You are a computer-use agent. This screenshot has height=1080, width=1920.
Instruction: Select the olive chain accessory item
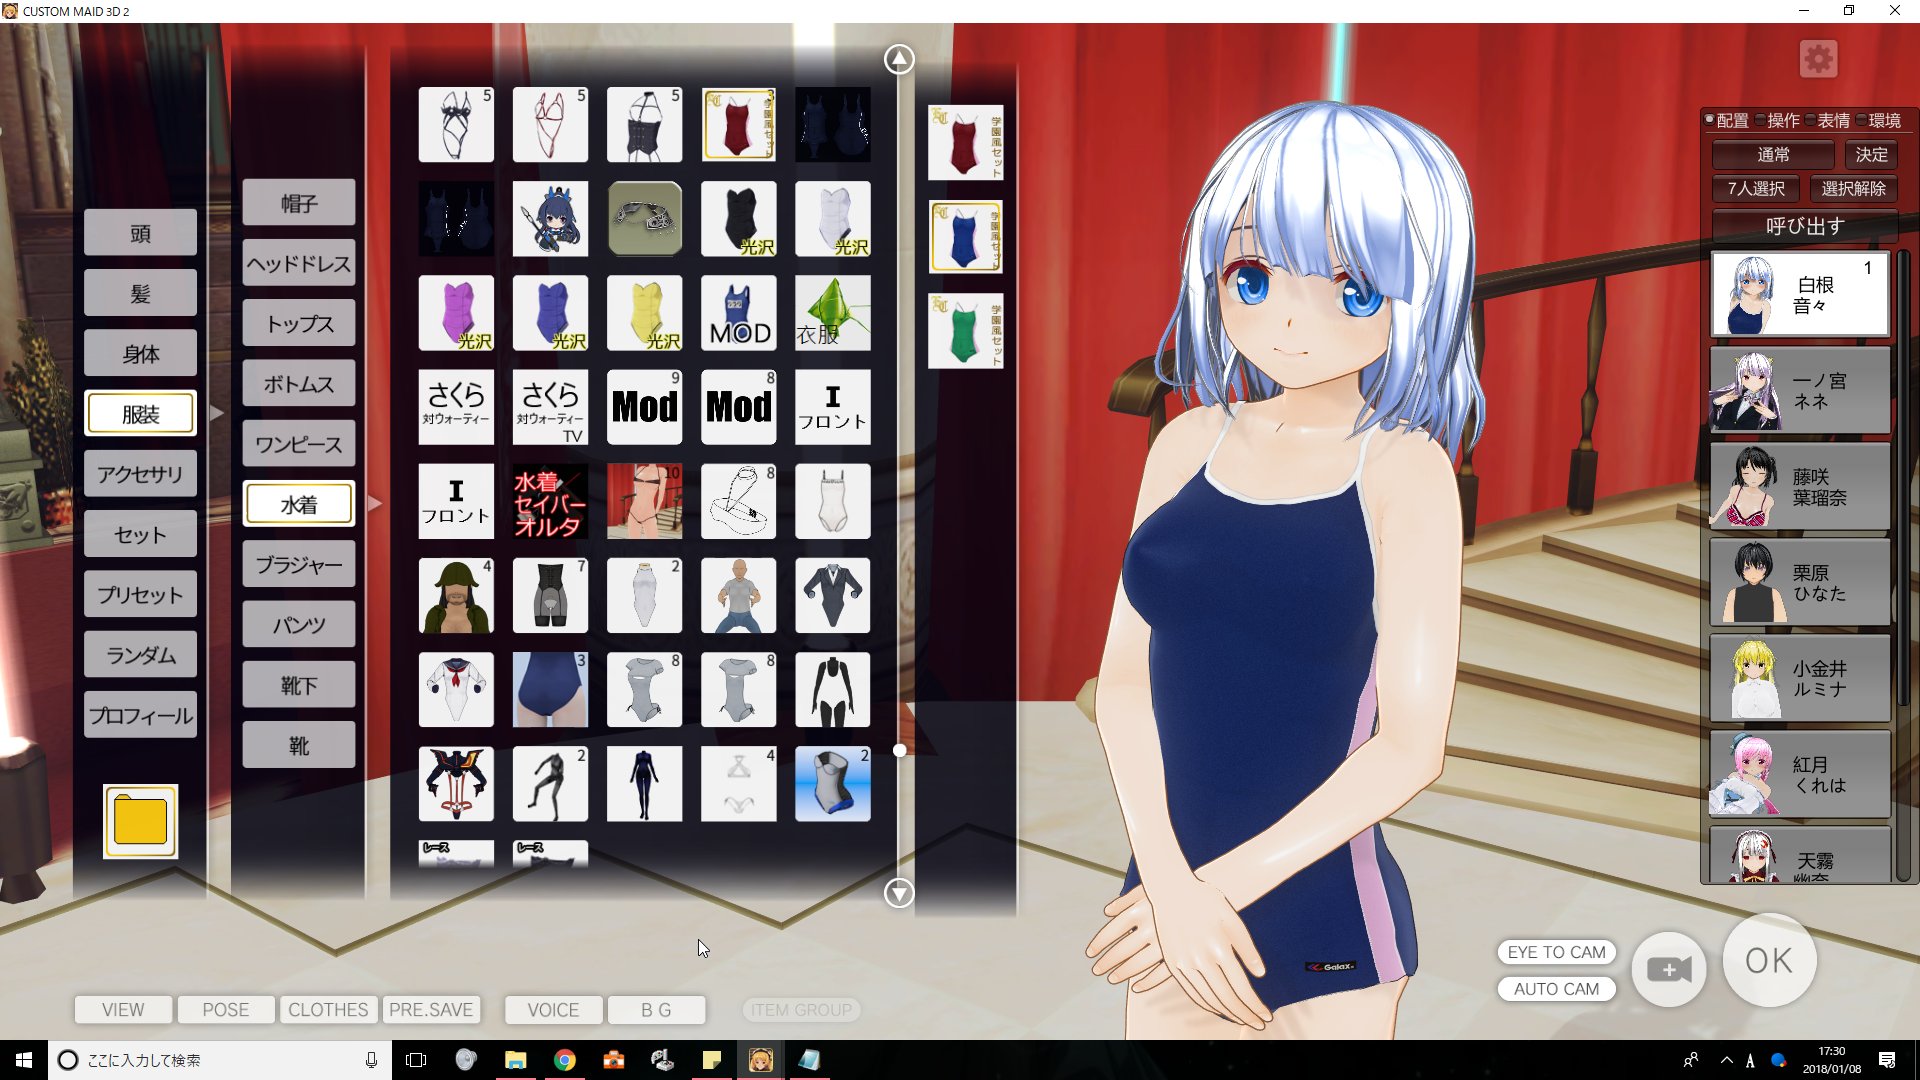[644, 218]
